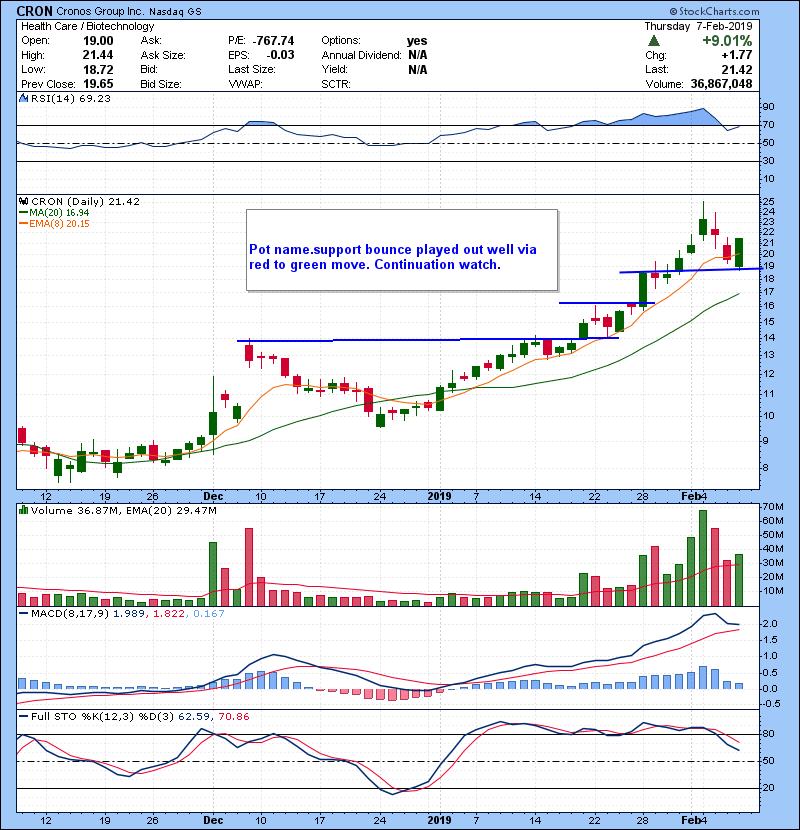Select the CRON ticker symbol in the header
Image resolution: width=800 pixels, height=830 pixels.
point(34,11)
